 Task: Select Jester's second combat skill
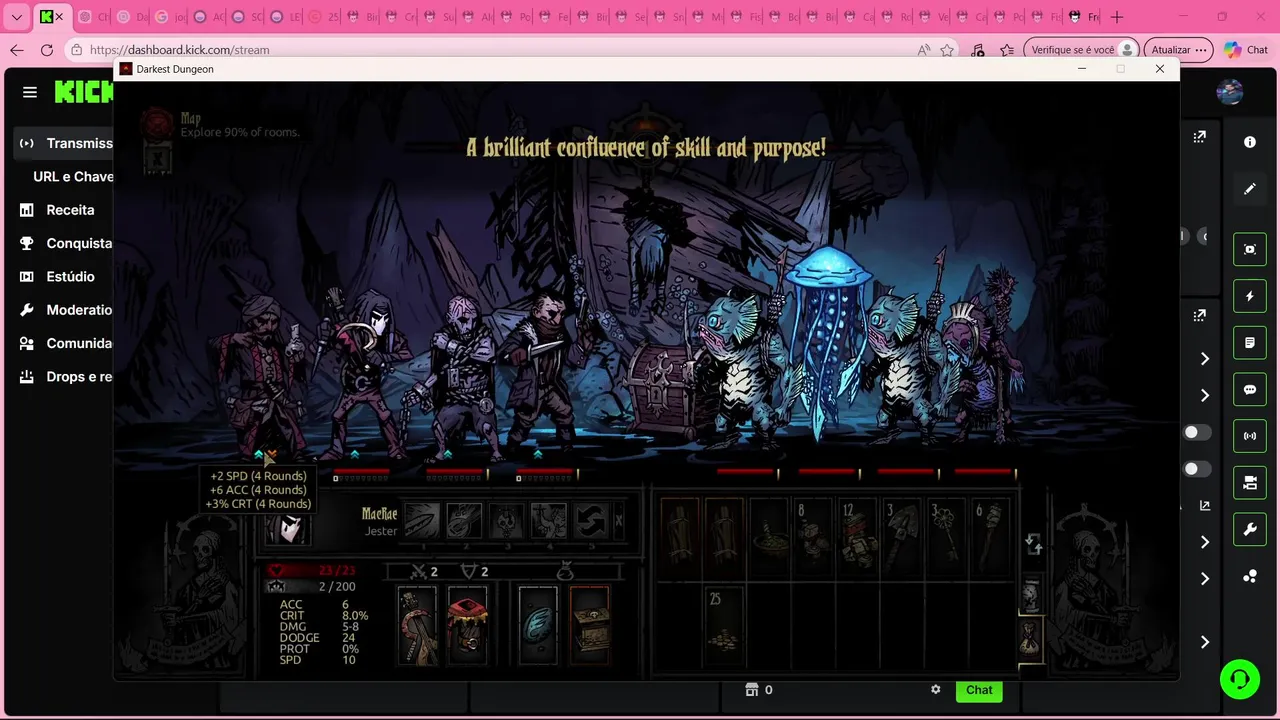(x=464, y=521)
